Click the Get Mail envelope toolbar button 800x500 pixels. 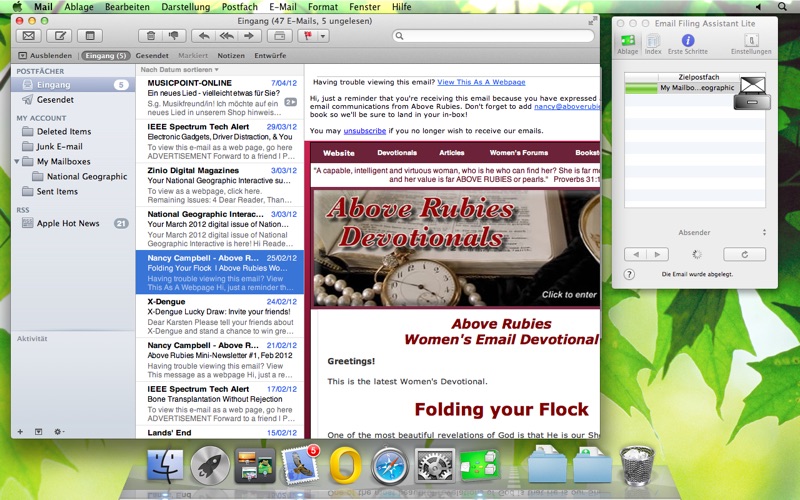(29, 36)
